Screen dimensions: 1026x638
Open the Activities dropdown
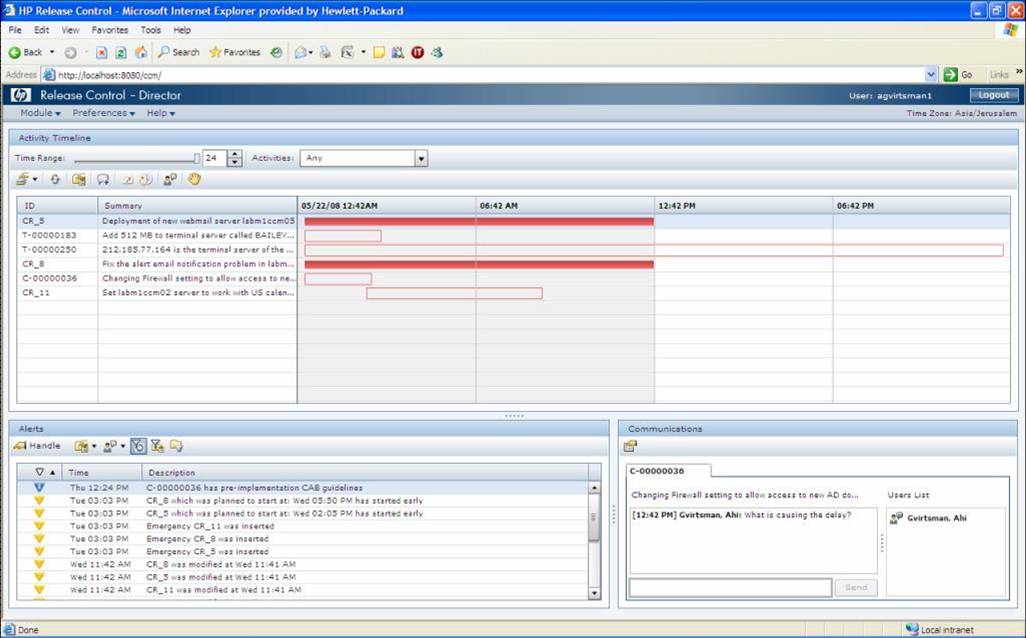tap(421, 158)
